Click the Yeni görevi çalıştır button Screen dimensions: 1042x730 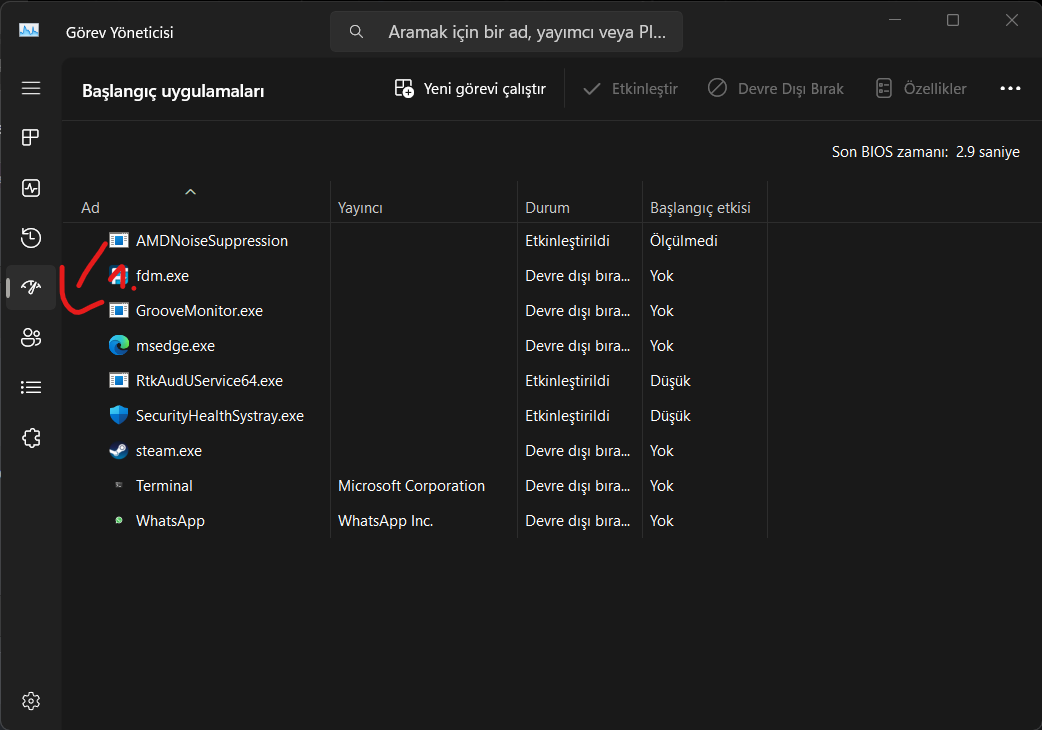coord(470,89)
